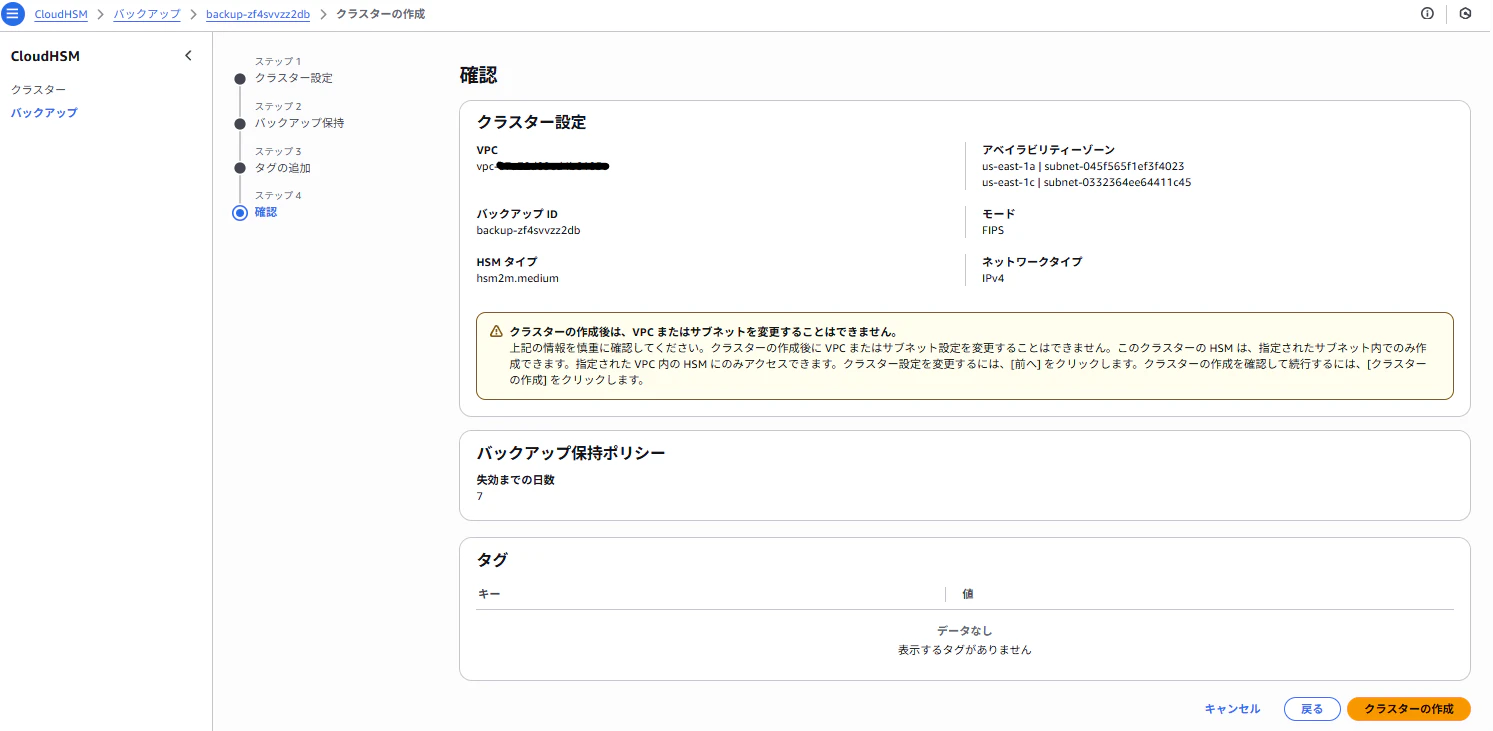Click the warning triangle icon in alert box

pyautogui.click(x=496, y=332)
